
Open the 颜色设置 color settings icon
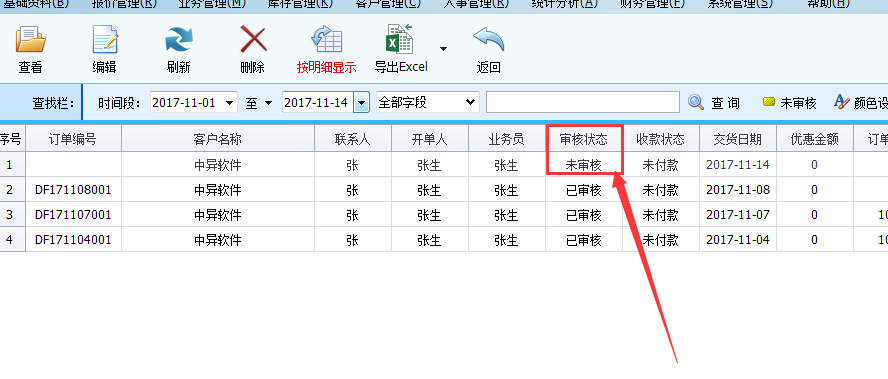(x=842, y=103)
